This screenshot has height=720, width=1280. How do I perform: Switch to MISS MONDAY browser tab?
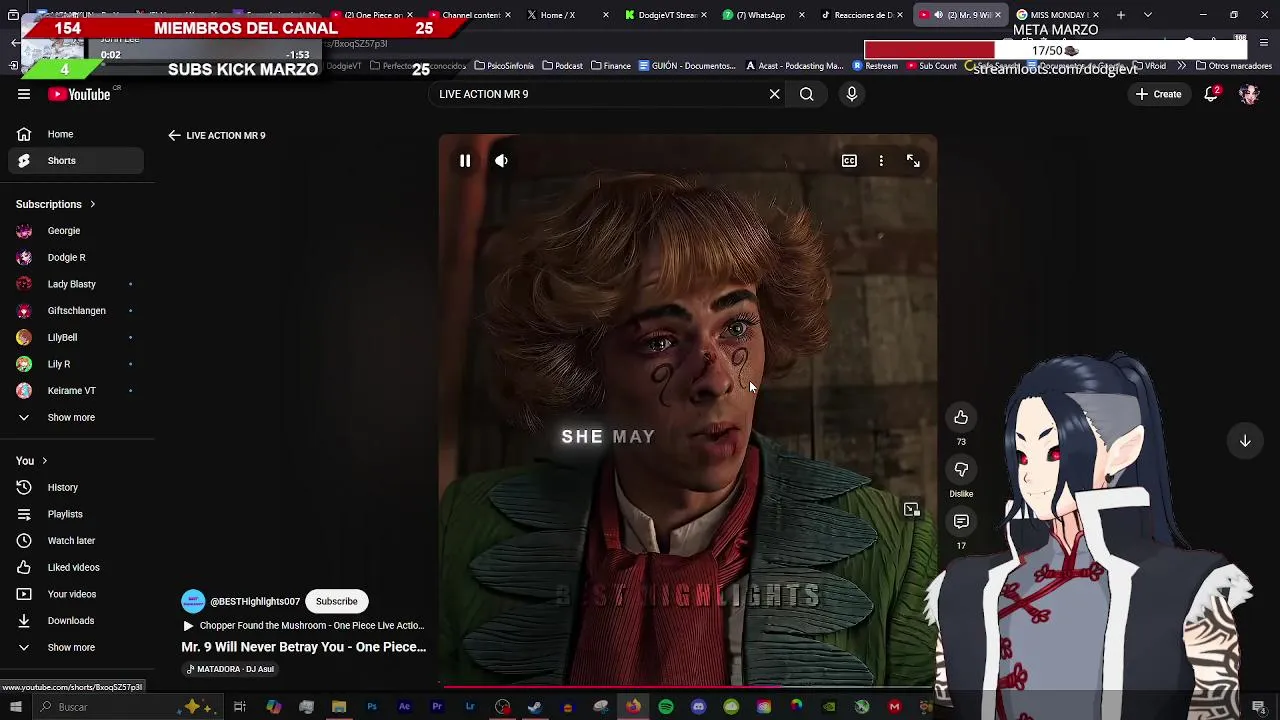pyautogui.click(x=1058, y=15)
